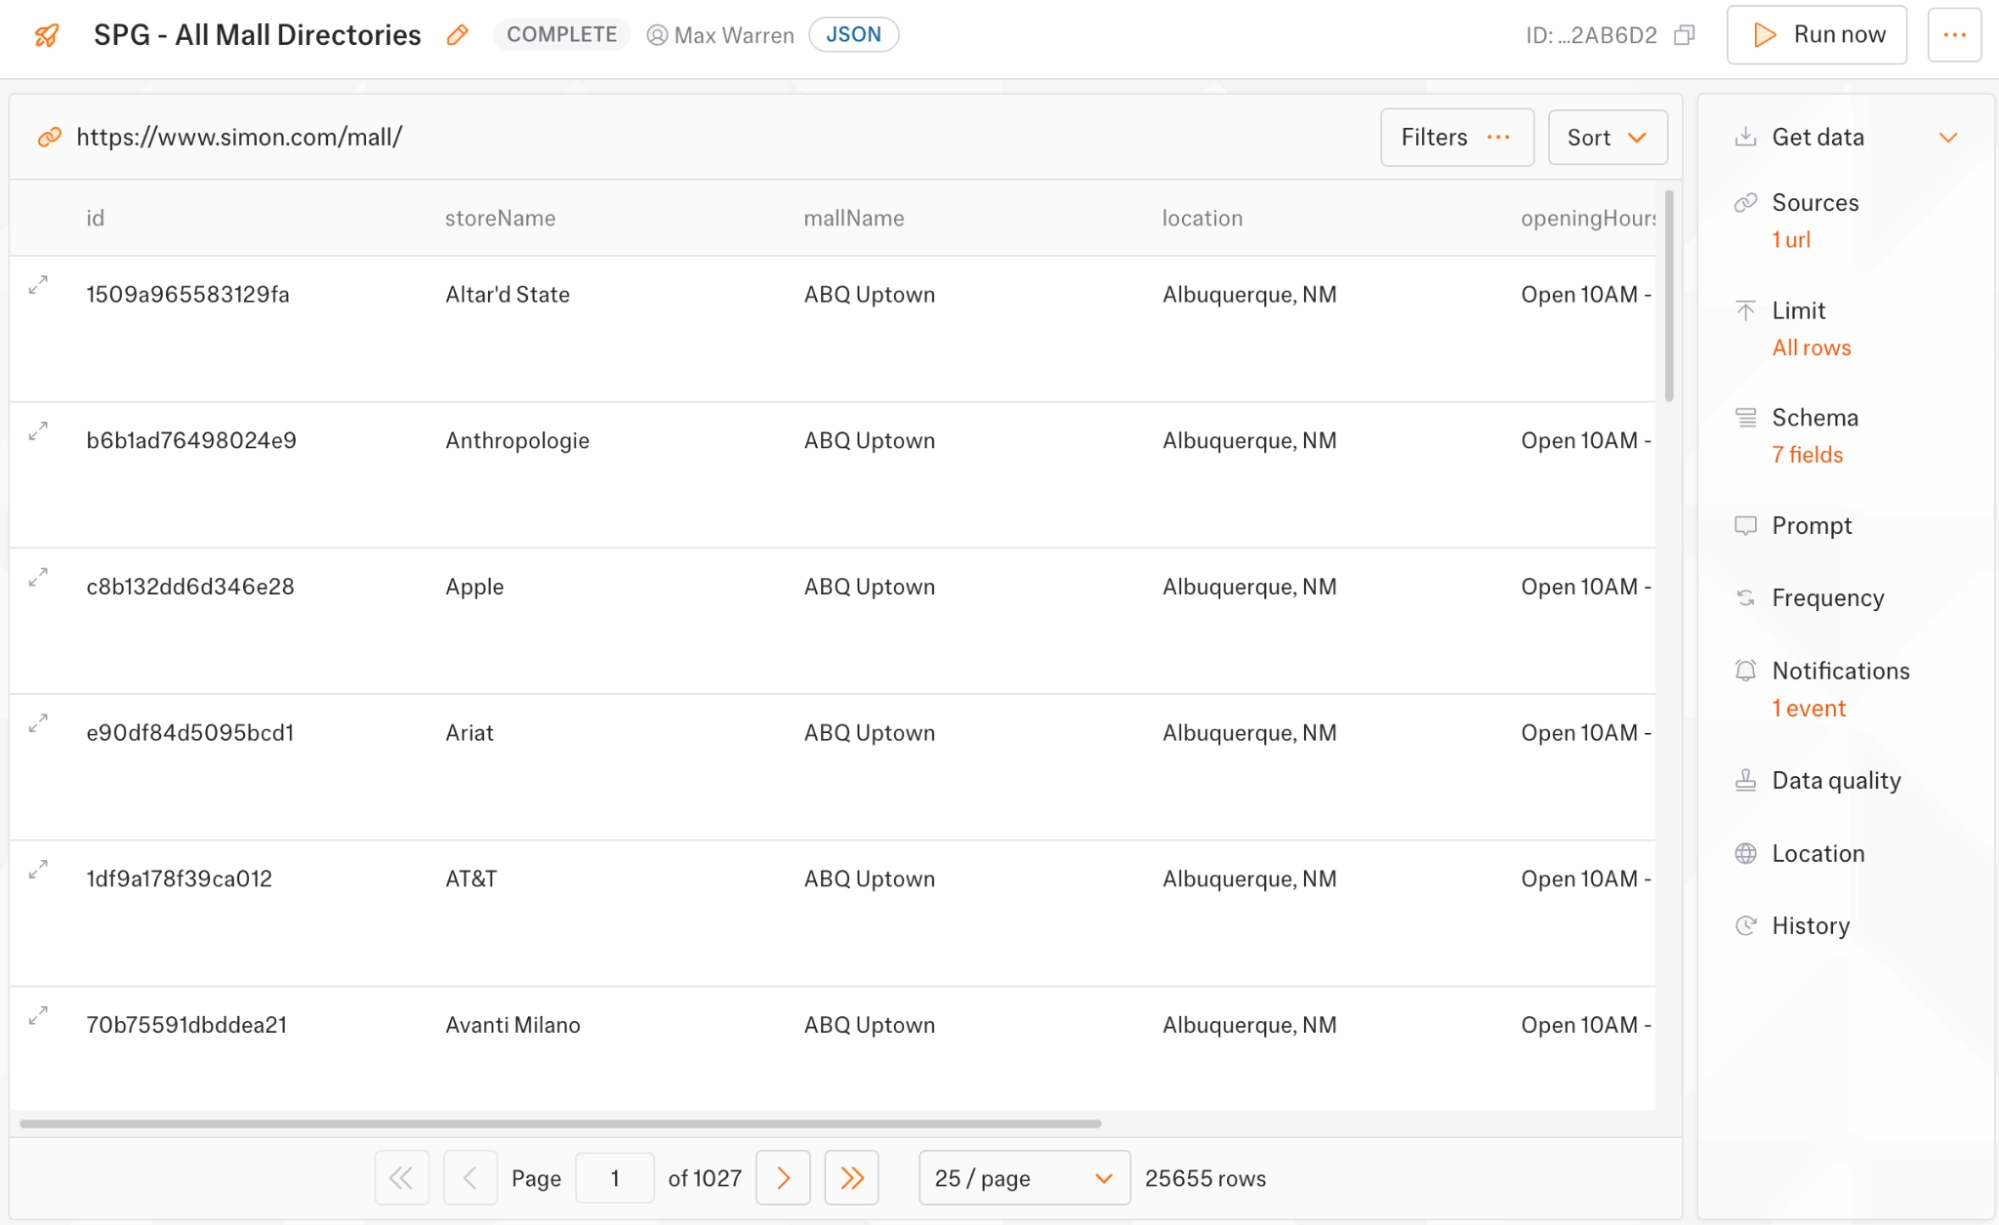Open the 25 / page dropdown
The width and height of the screenshot is (1999, 1225).
(1023, 1178)
